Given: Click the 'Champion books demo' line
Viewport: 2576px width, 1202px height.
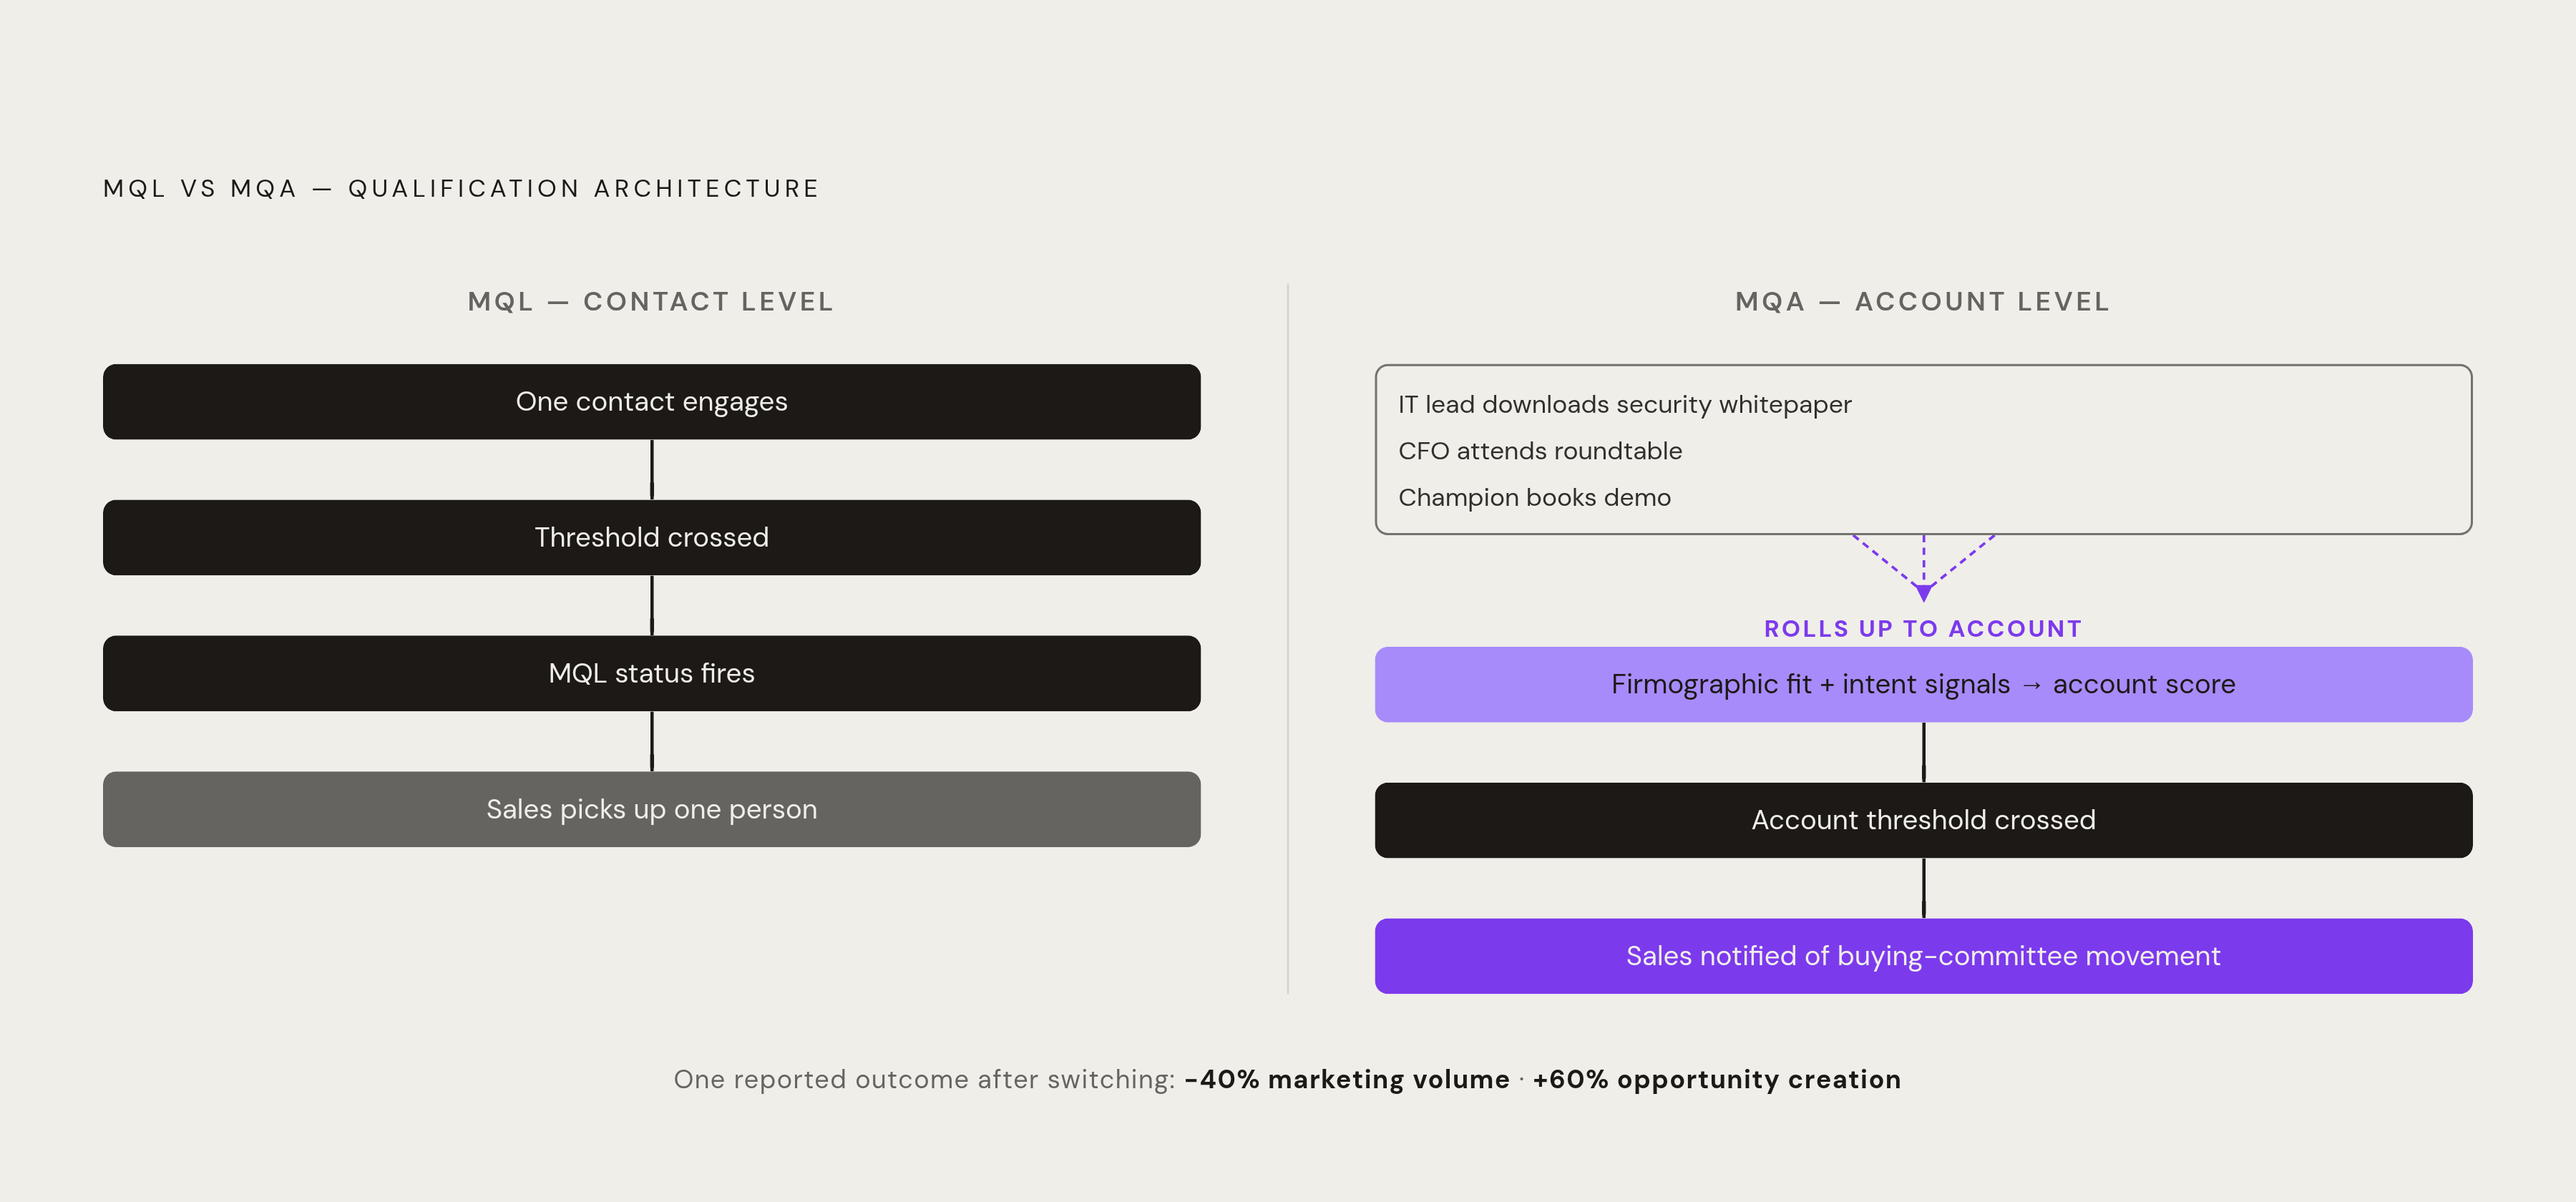Looking at the screenshot, I should pyautogui.click(x=1534, y=497).
